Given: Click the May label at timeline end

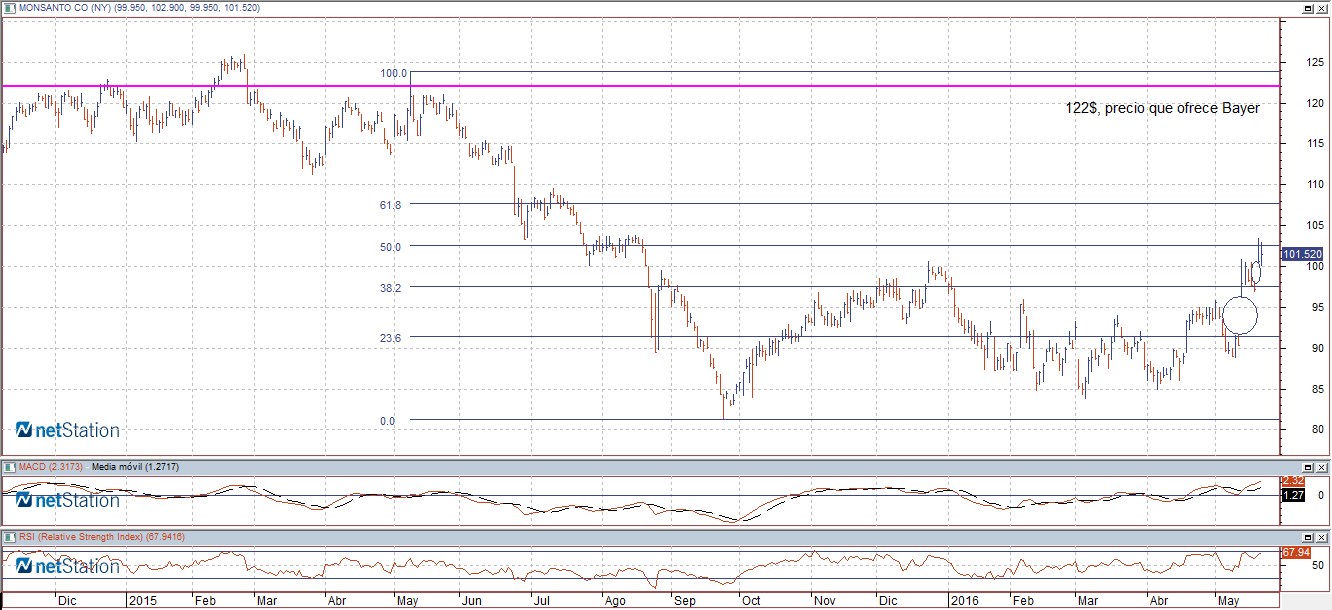Looking at the screenshot, I should click(x=1227, y=601).
